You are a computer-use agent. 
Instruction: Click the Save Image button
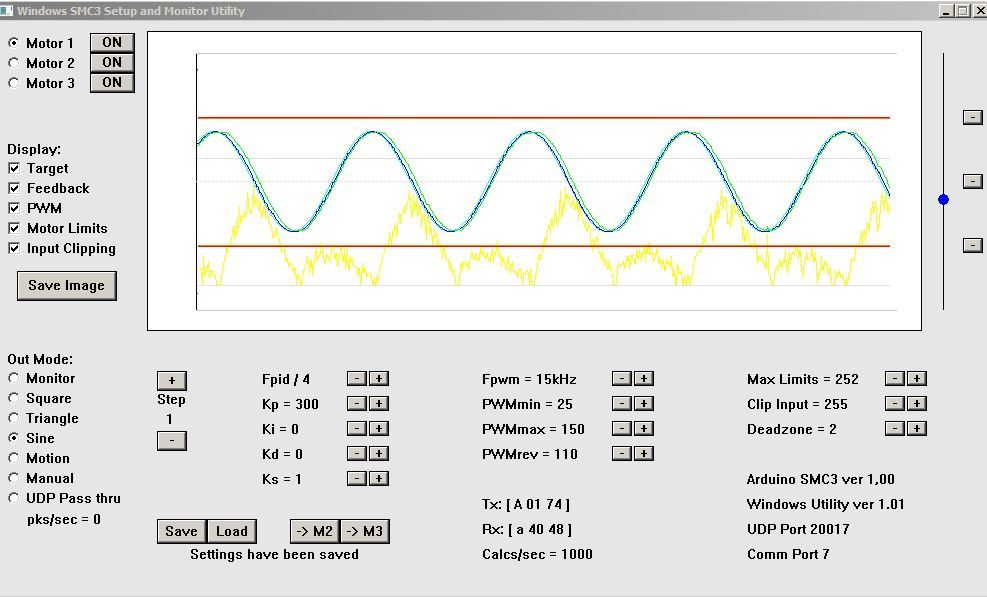(66, 285)
